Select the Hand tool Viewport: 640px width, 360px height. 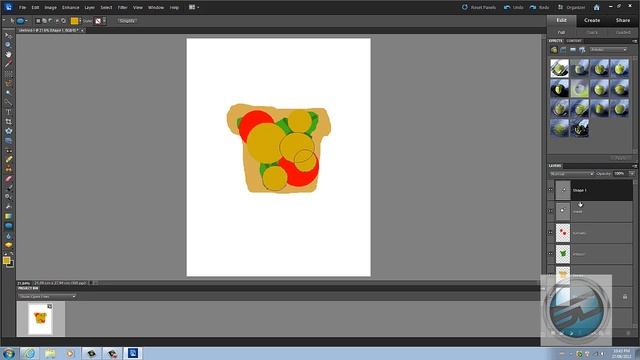pos(8,54)
